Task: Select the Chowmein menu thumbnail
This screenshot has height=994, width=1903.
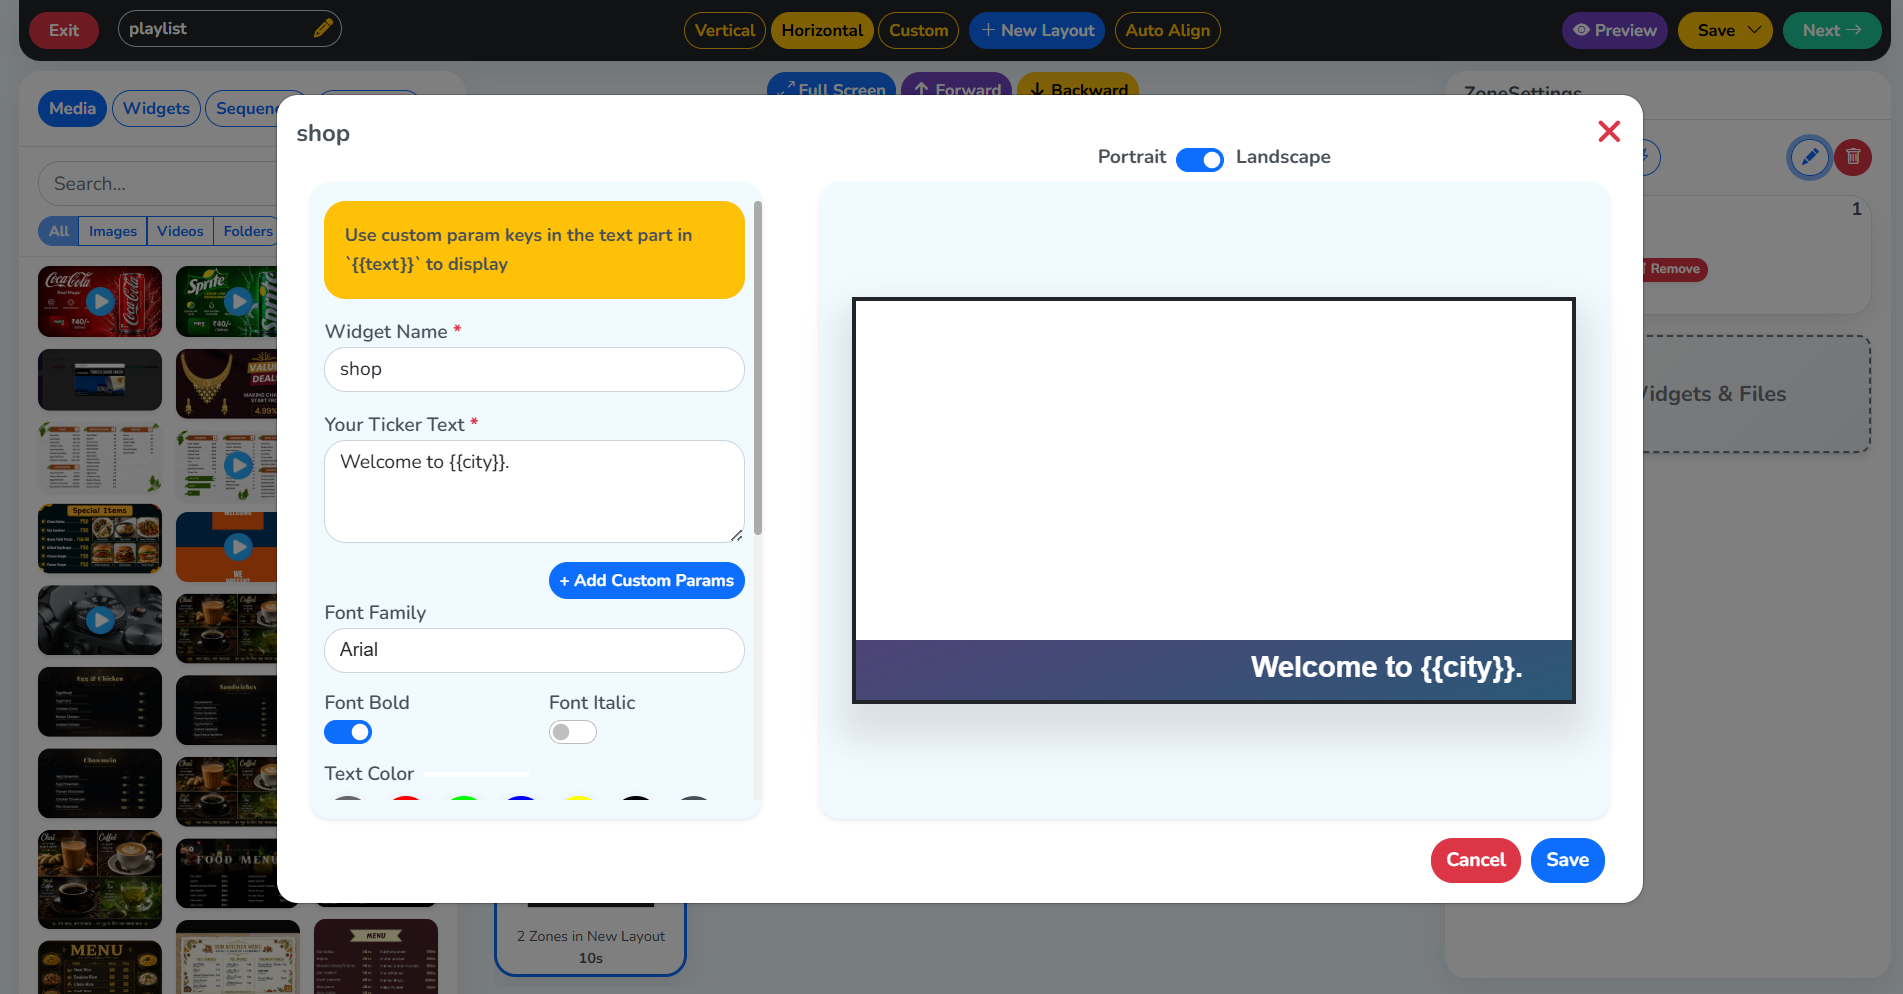Action: click(100, 784)
